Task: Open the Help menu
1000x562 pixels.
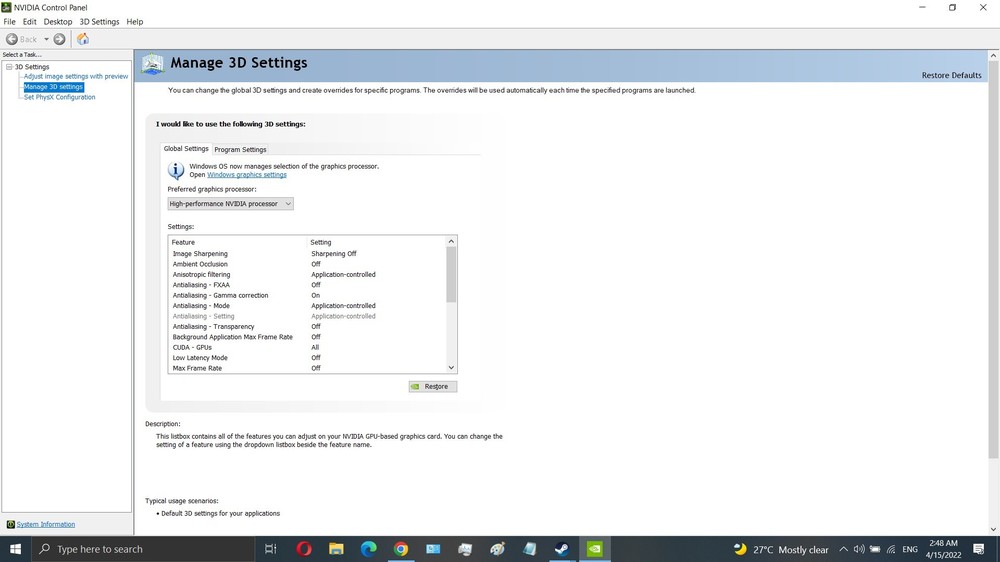Action: 135,22
